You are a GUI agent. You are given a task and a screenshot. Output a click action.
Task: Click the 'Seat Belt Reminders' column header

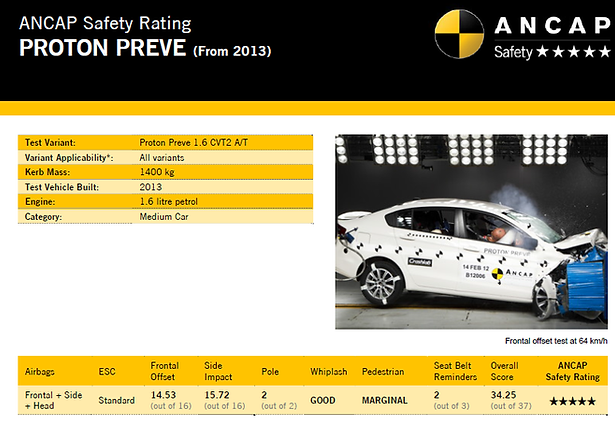(x=455, y=371)
